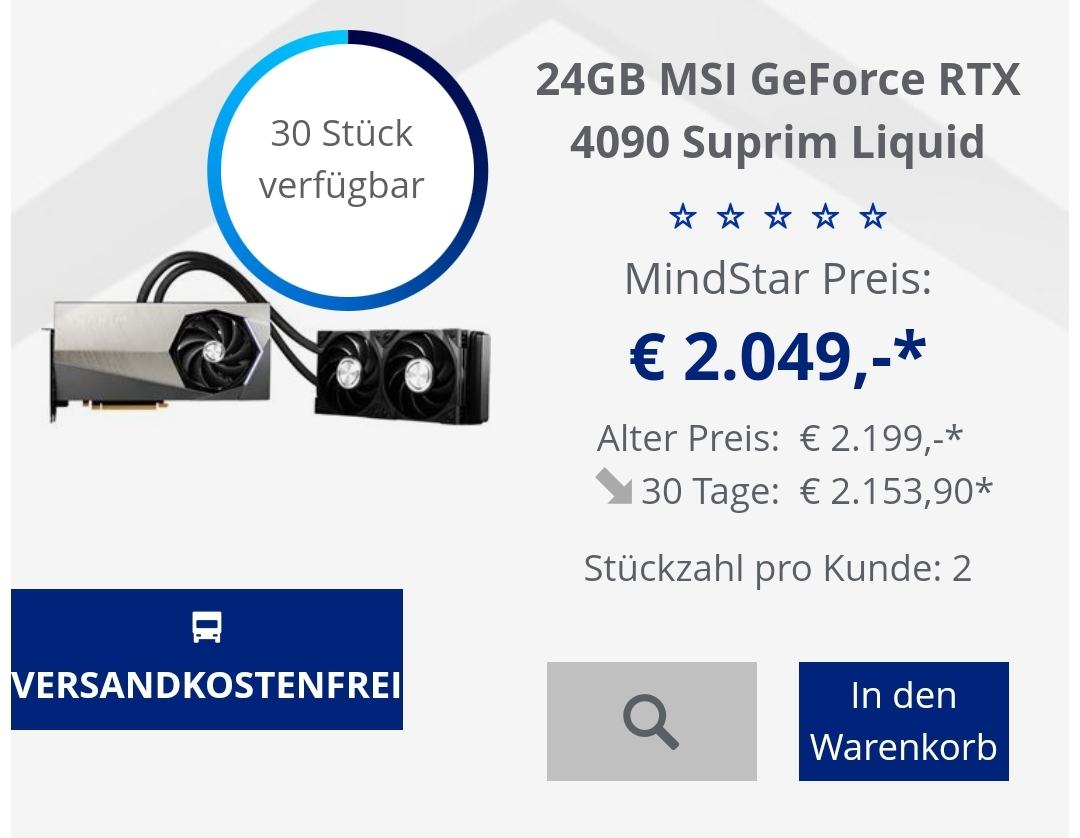Click Stückzahl pro Kunde text
This screenshot has width=1080, height=838.
[778, 569]
